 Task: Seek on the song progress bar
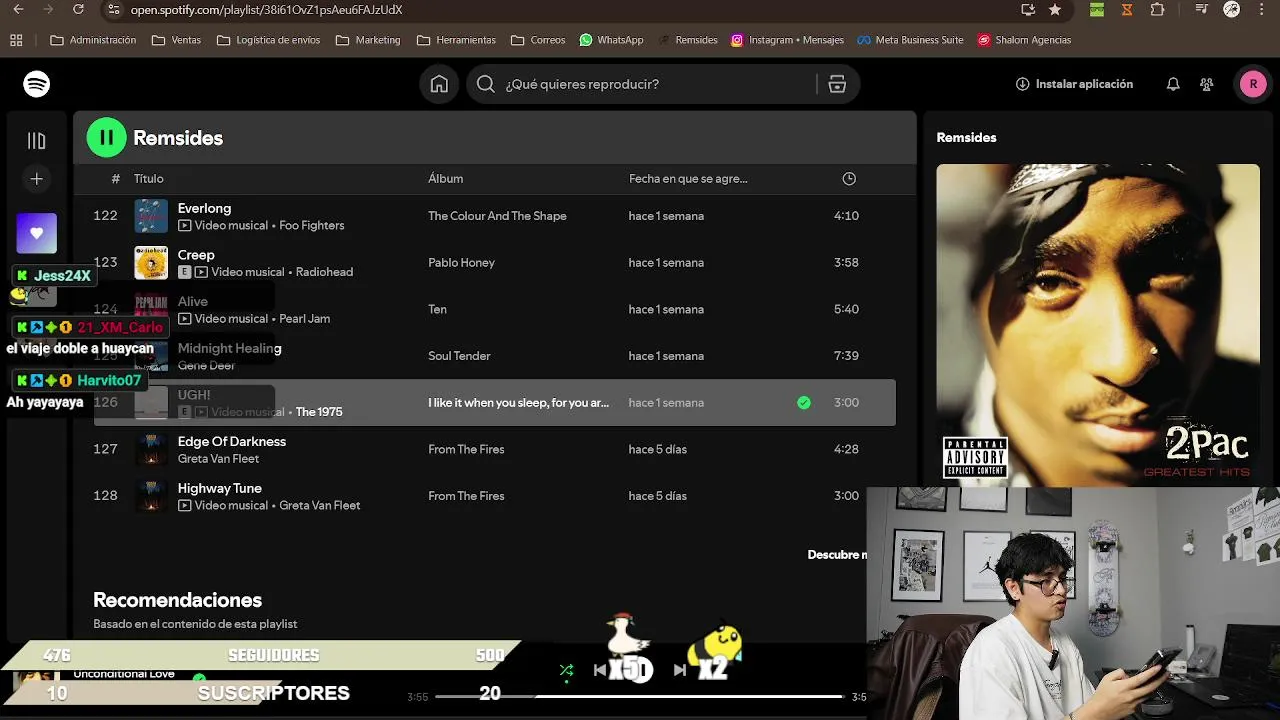point(640,696)
